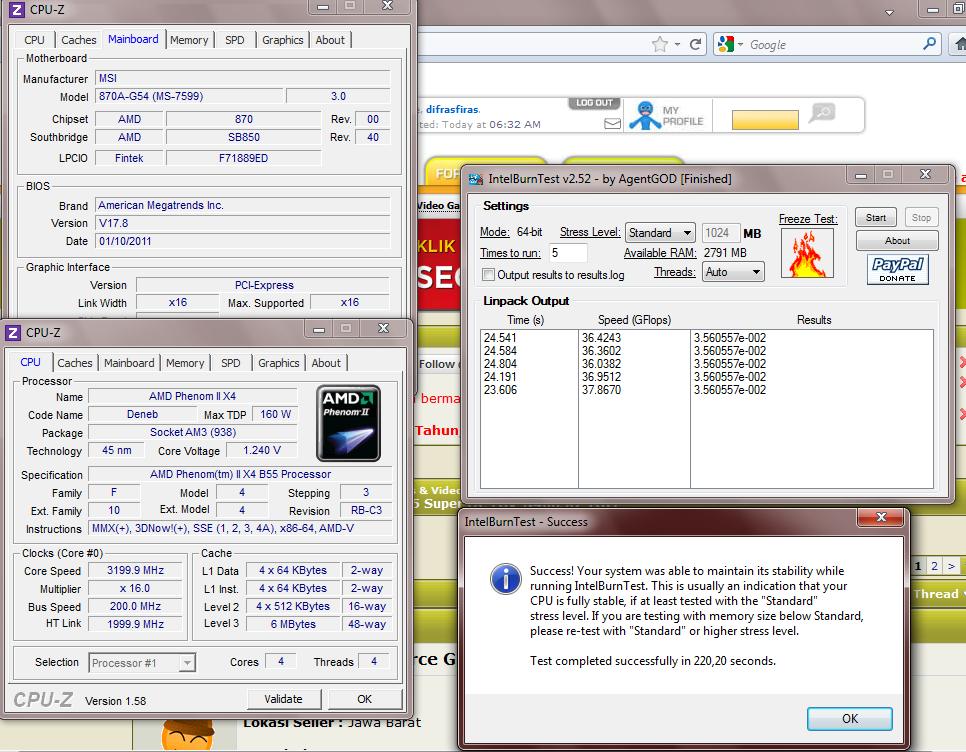Open My Profile icon on the forum

tap(645, 115)
